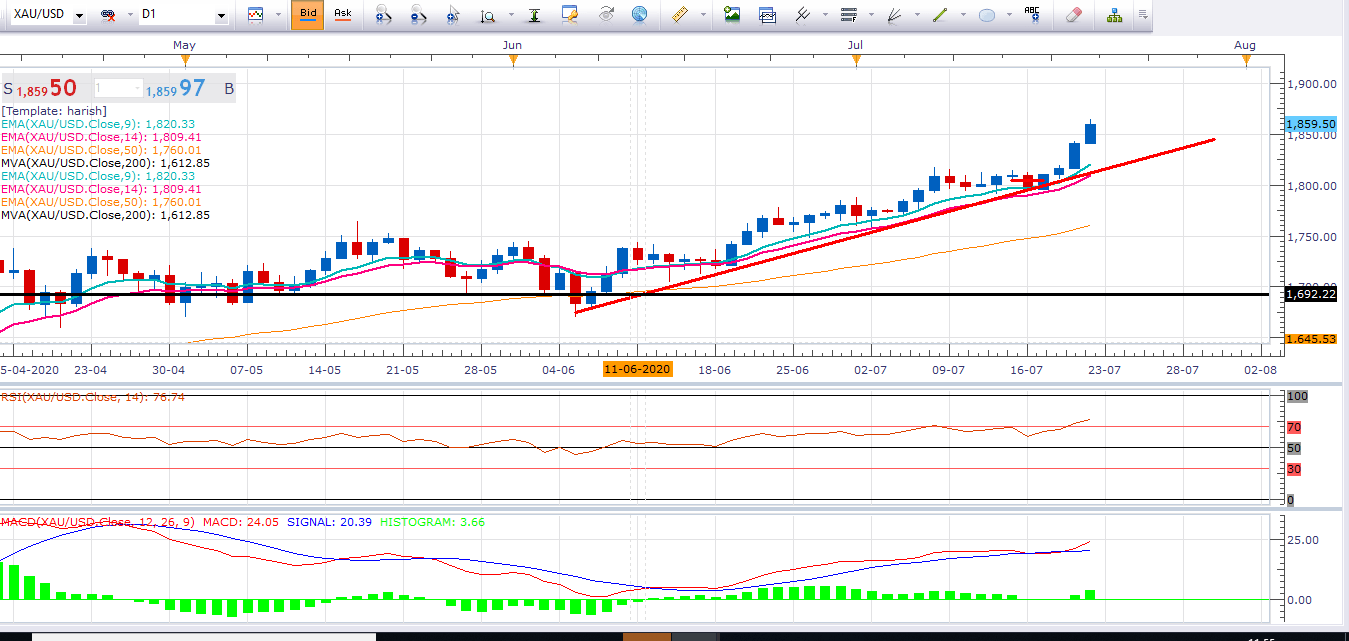Select the fan lines drawing tool
The height and width of the screenshot is (641, 1349).
[x=895, y=15]
